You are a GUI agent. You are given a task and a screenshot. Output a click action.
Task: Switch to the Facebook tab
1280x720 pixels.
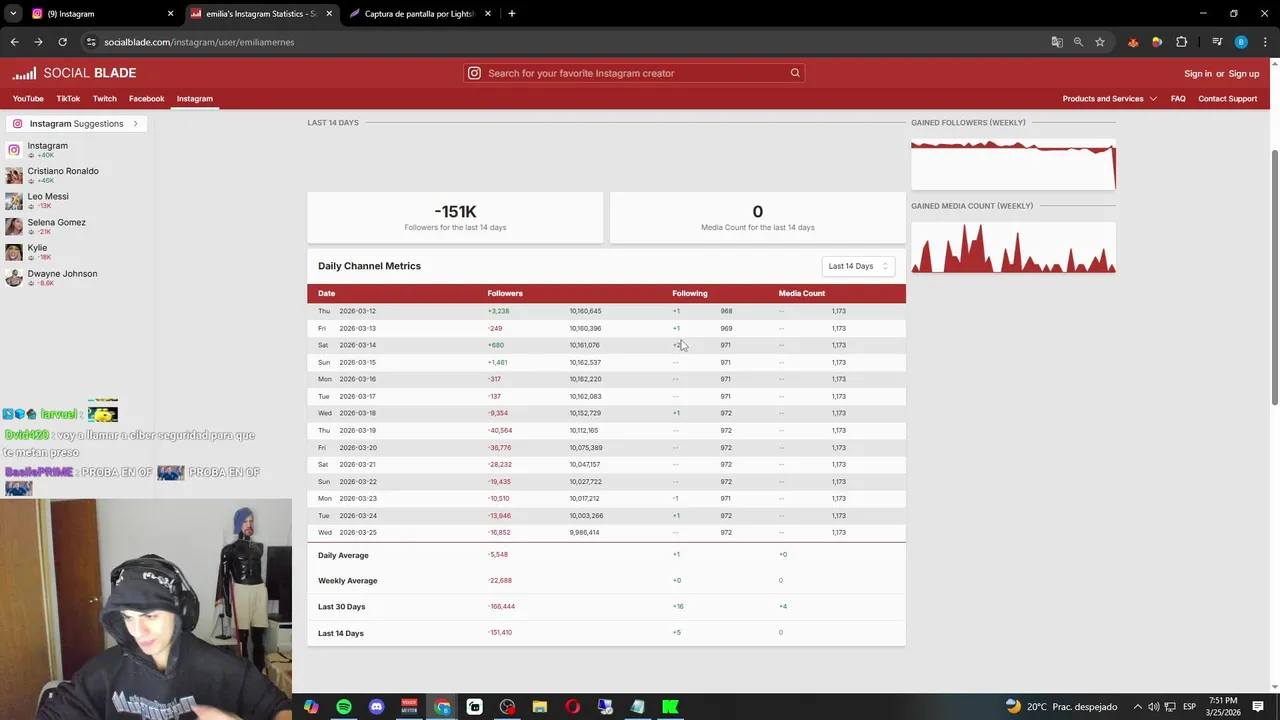(x=146, y=99)
